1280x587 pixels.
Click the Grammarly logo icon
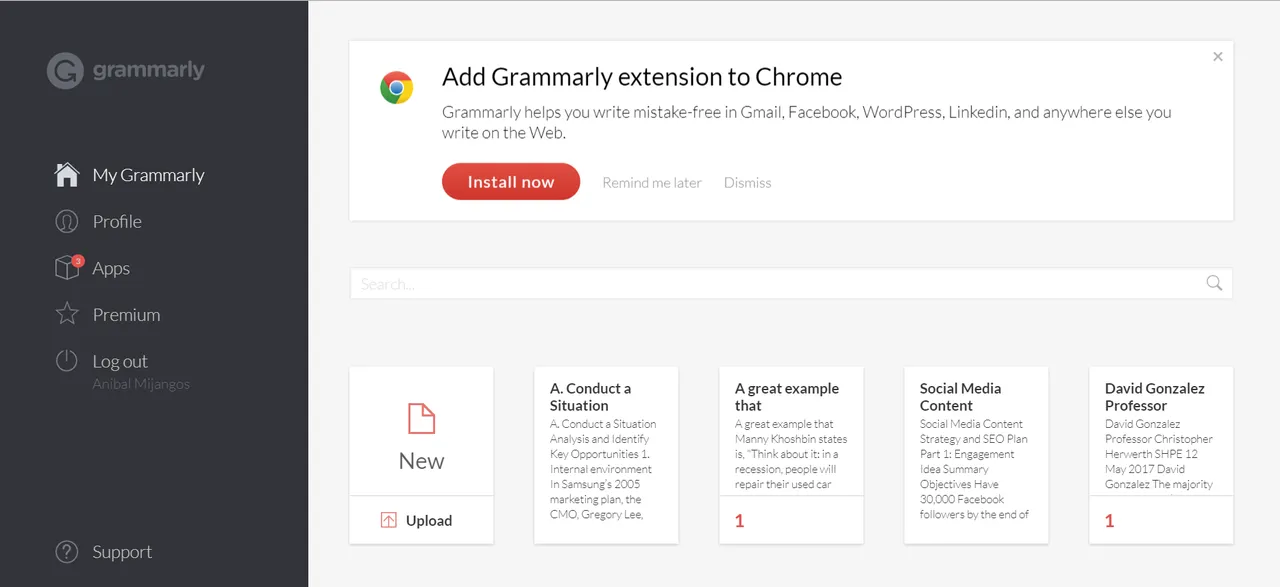click(65, 71)
